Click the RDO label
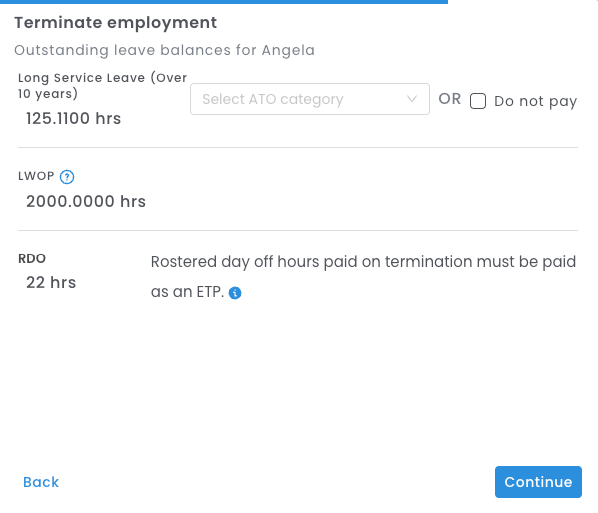Image resolution: width=598 pixels, height=513 pixels. (x=32, y=259)
